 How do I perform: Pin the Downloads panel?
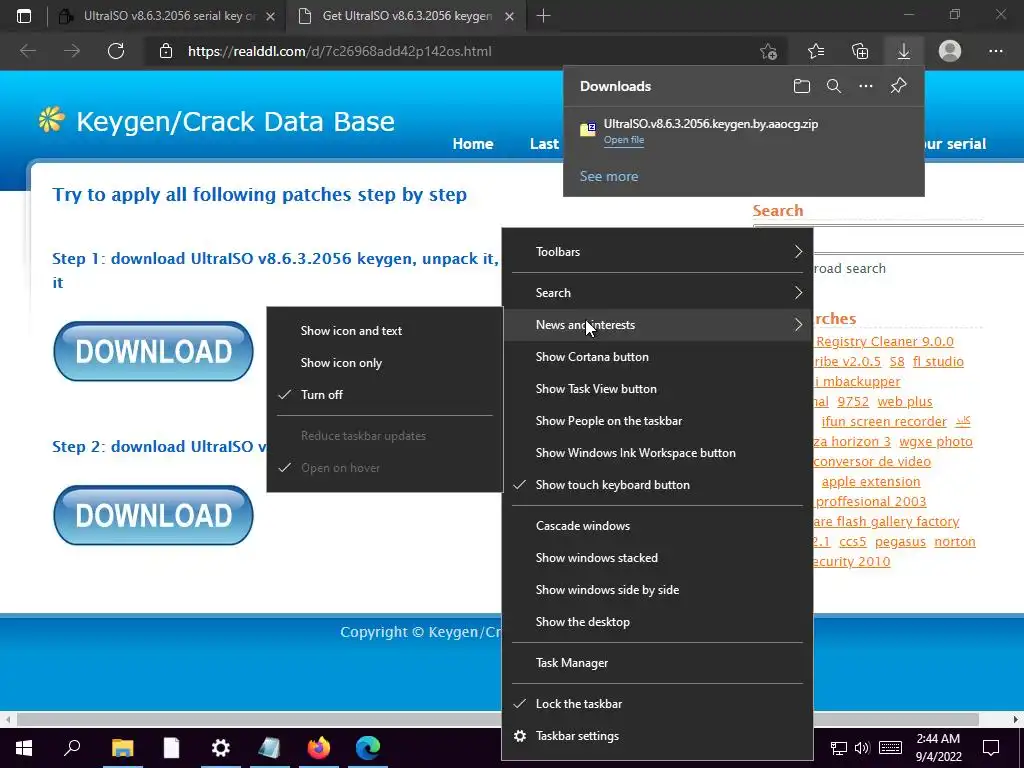(x=899, y=86)
